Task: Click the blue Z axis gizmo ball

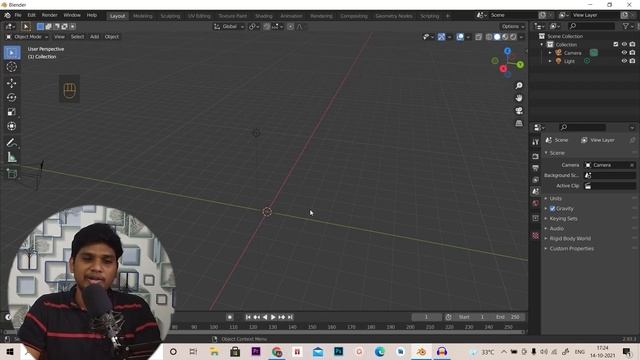Action: pos(507,51)
